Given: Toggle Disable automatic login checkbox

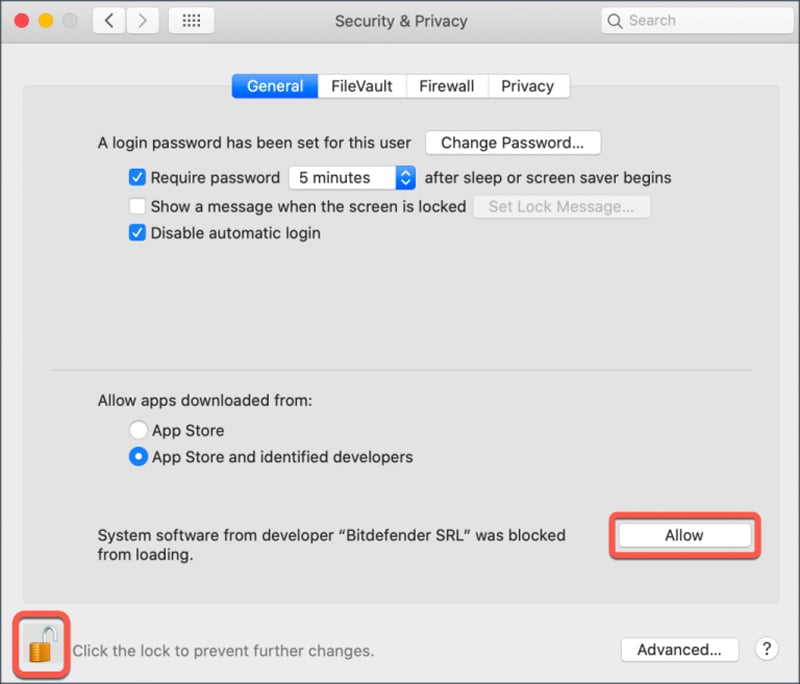Looking at the screenshot, I should click(x=138, y=233).
